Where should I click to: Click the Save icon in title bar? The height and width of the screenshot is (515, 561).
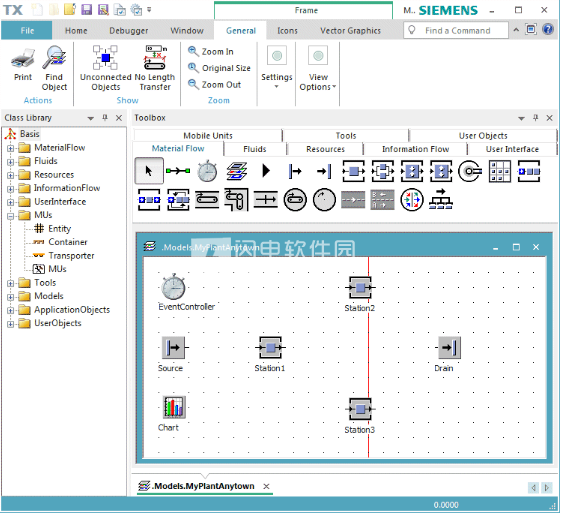coord(87,10)
